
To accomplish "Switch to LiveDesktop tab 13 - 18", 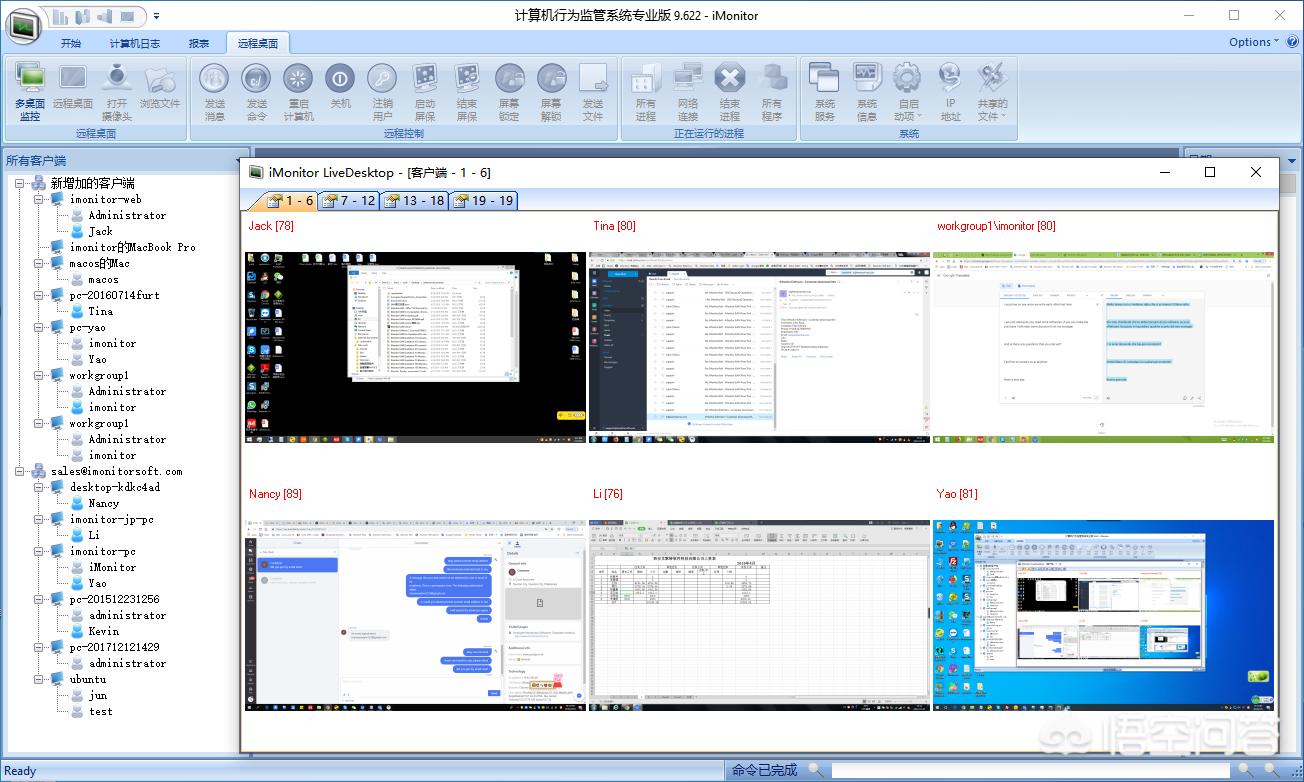I will pyautogui.click(x=414, y=201).
